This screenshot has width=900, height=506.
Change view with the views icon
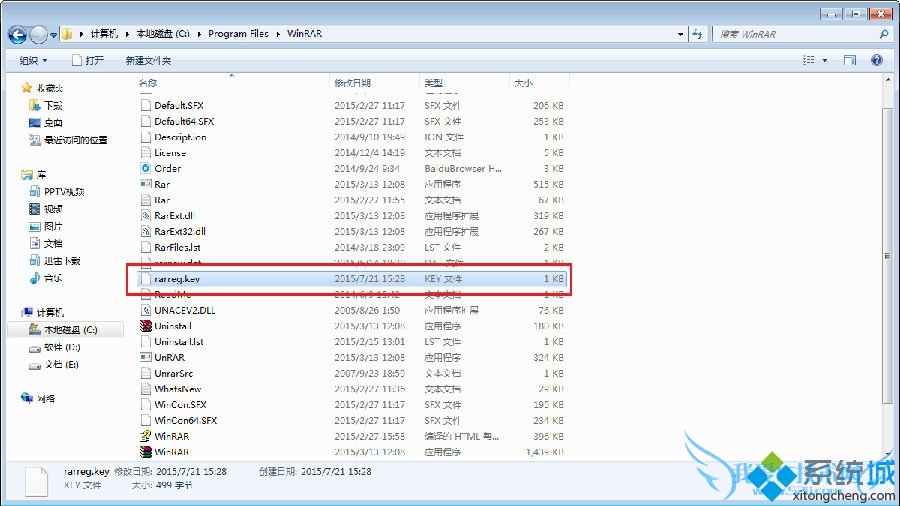pos(808,60)
